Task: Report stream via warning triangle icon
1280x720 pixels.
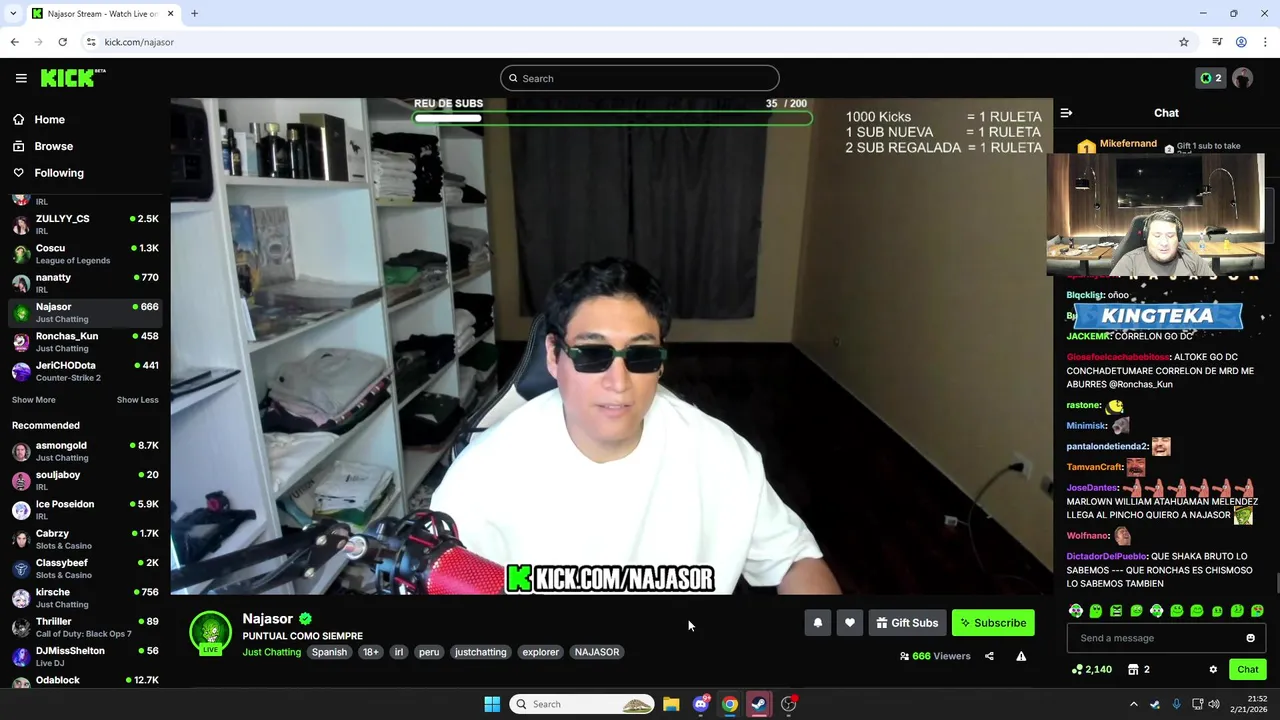Action: click(1021, 656)
